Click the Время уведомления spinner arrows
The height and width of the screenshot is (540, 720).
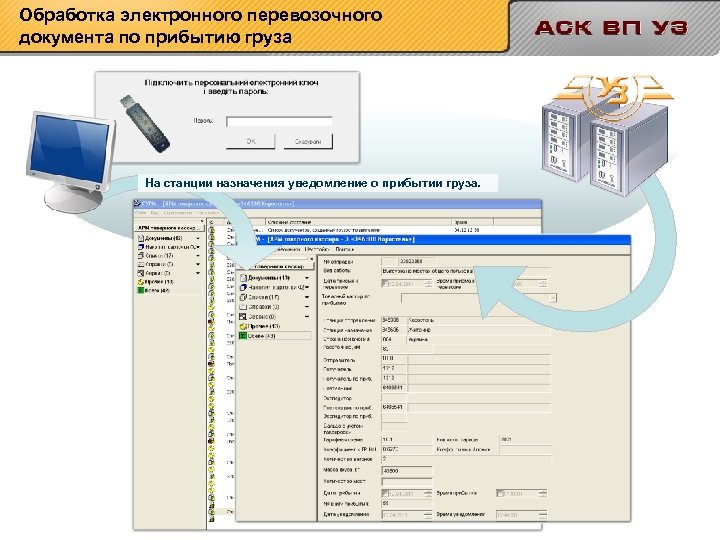coord(543,515)
